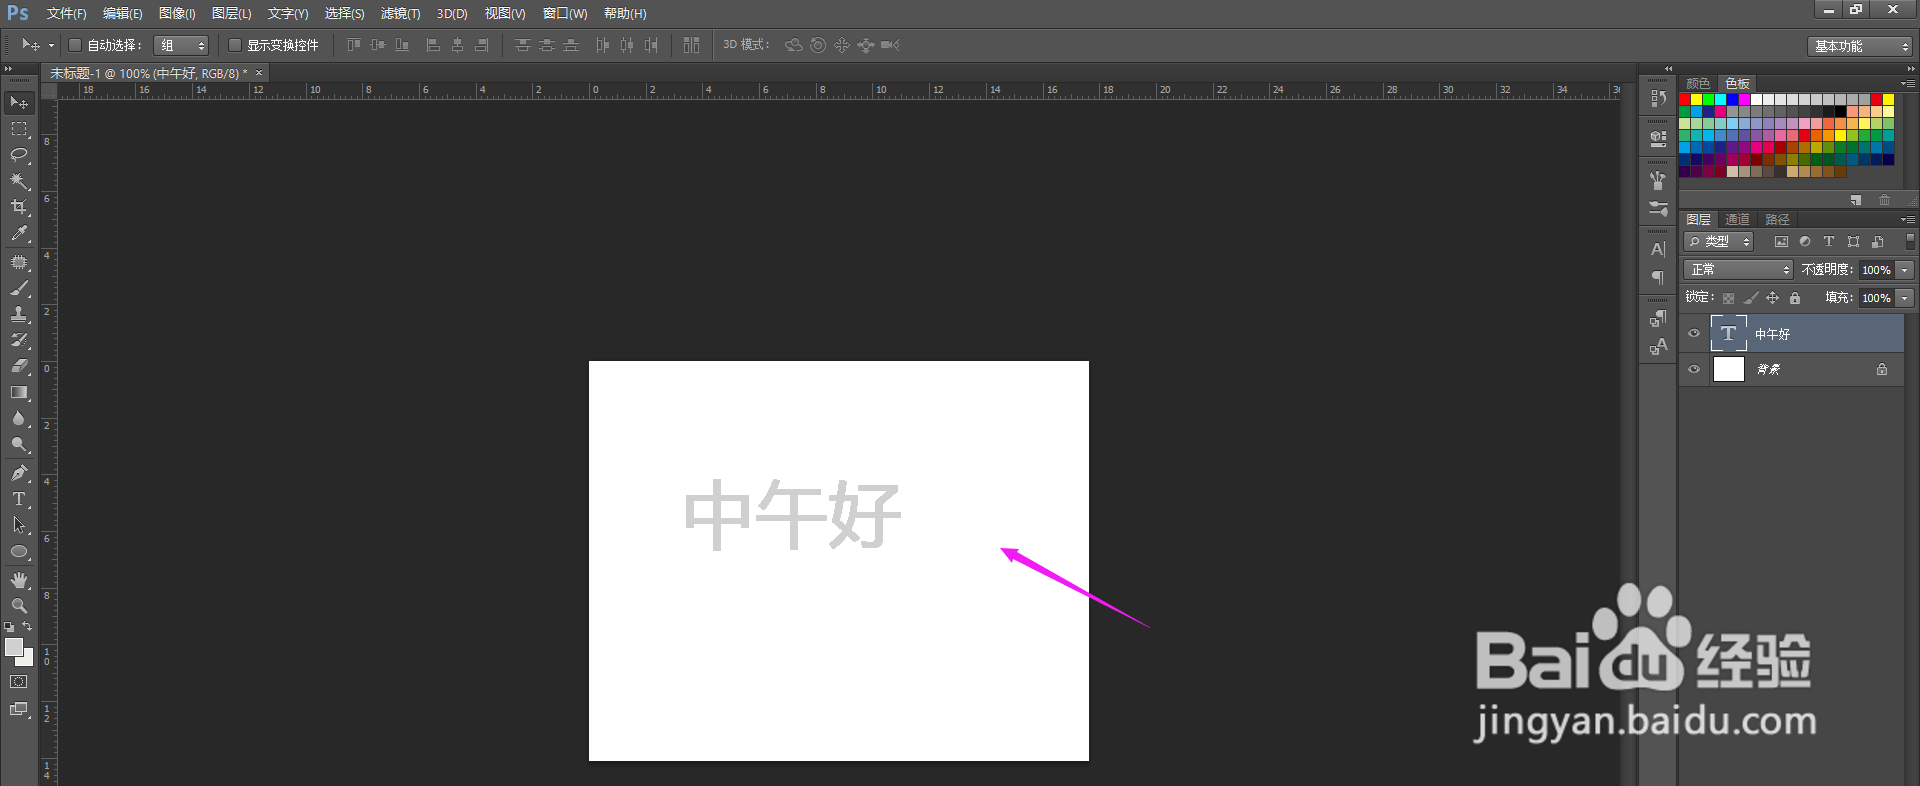Close the 未标题-1 document tab
Image resolution: width=1920 pixels, height=786 pixels.
(259, 73)
